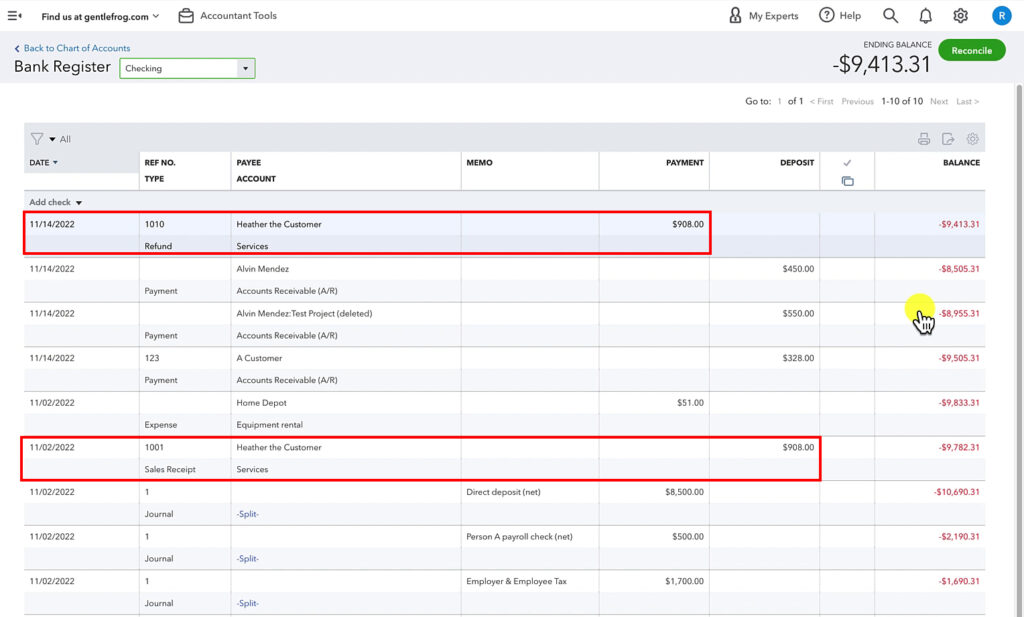Click the batch select column icon
This screenshot has height=617, width=1024.
pos(848,181)
